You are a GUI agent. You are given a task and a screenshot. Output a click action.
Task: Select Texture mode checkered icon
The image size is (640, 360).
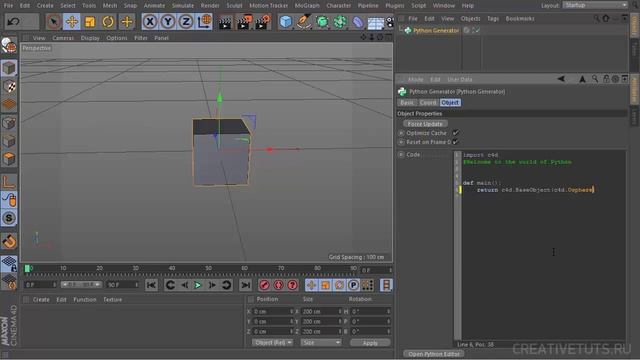9,87
